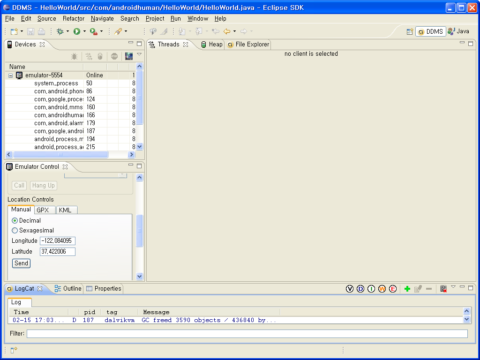This screenshot has height=360, width=480.
Task: Click the LogCat Filter text field
Action: pos(247,333)
